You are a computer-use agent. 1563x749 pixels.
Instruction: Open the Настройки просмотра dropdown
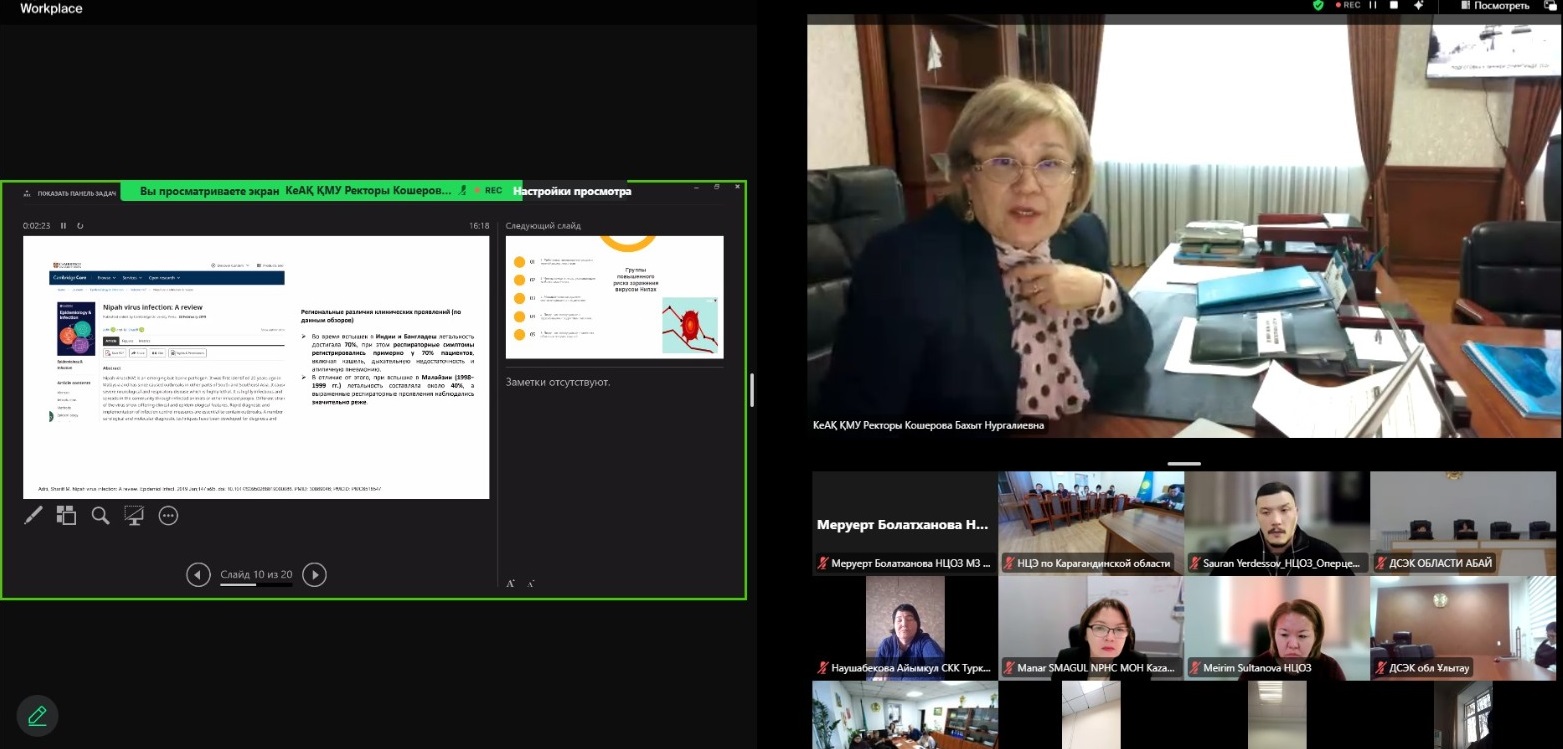point(572,191)
